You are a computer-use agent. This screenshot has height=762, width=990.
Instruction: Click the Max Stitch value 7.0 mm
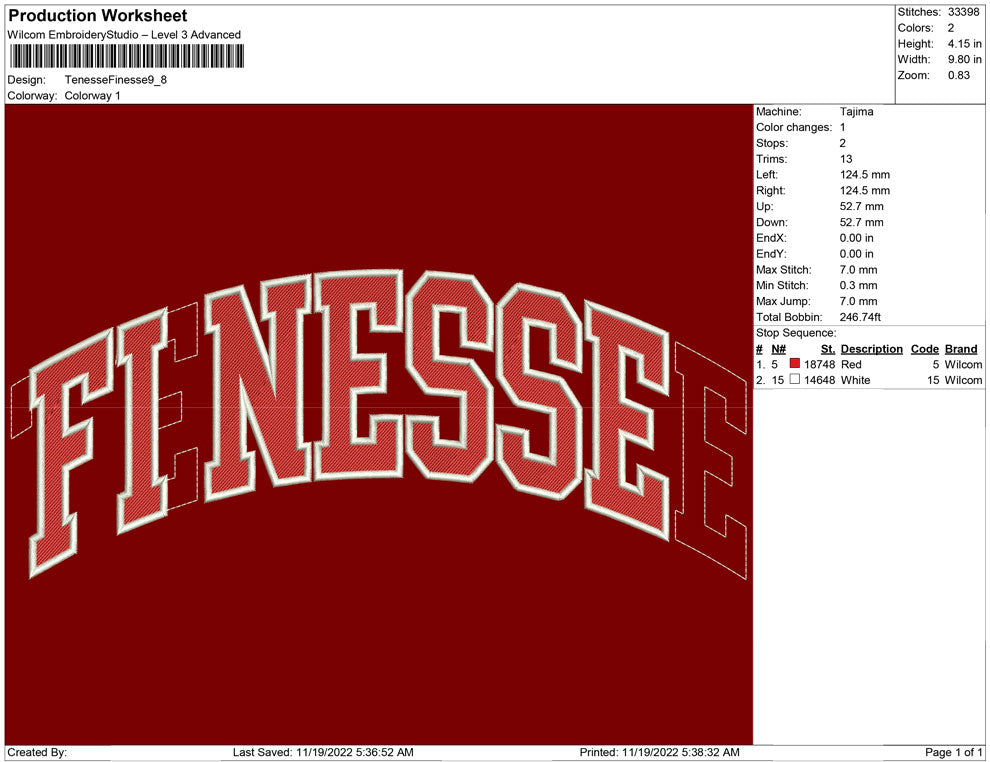[858, 270]
